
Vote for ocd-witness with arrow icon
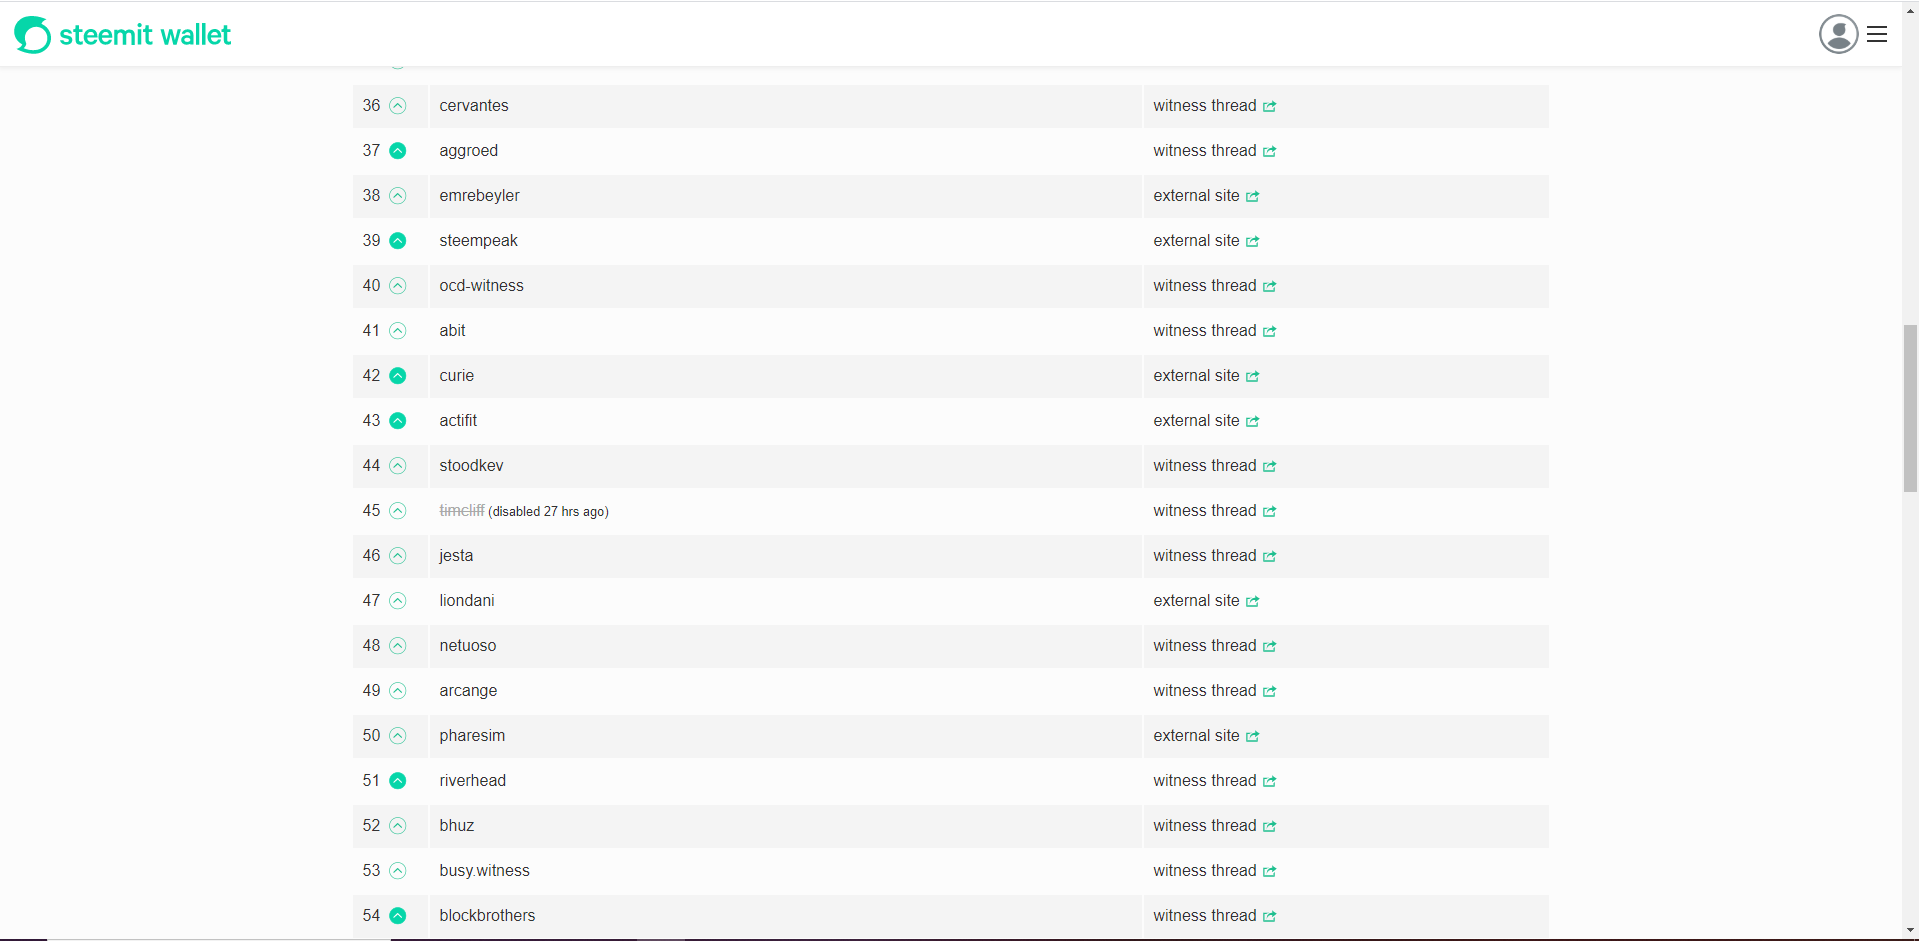tap(398, 286)
